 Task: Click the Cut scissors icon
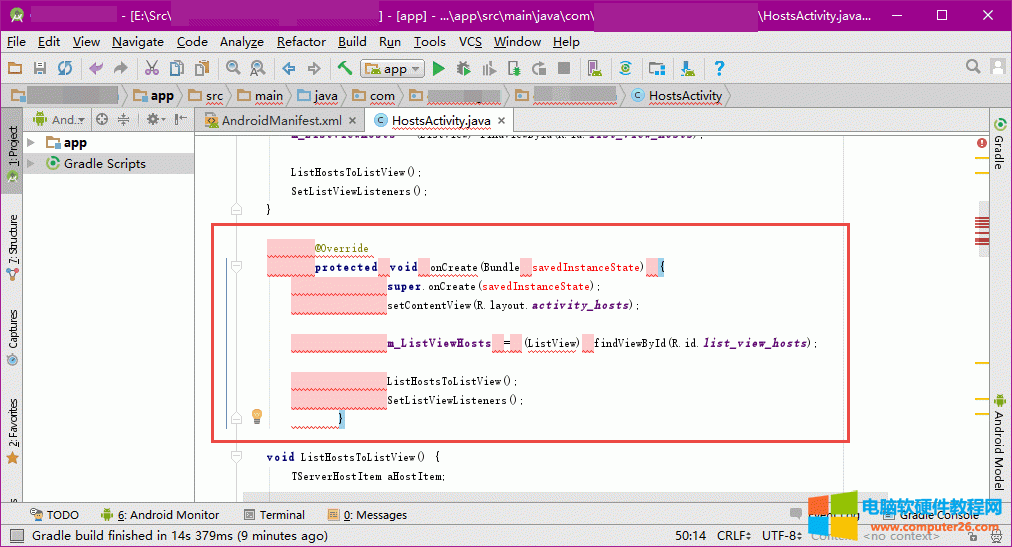152,68
